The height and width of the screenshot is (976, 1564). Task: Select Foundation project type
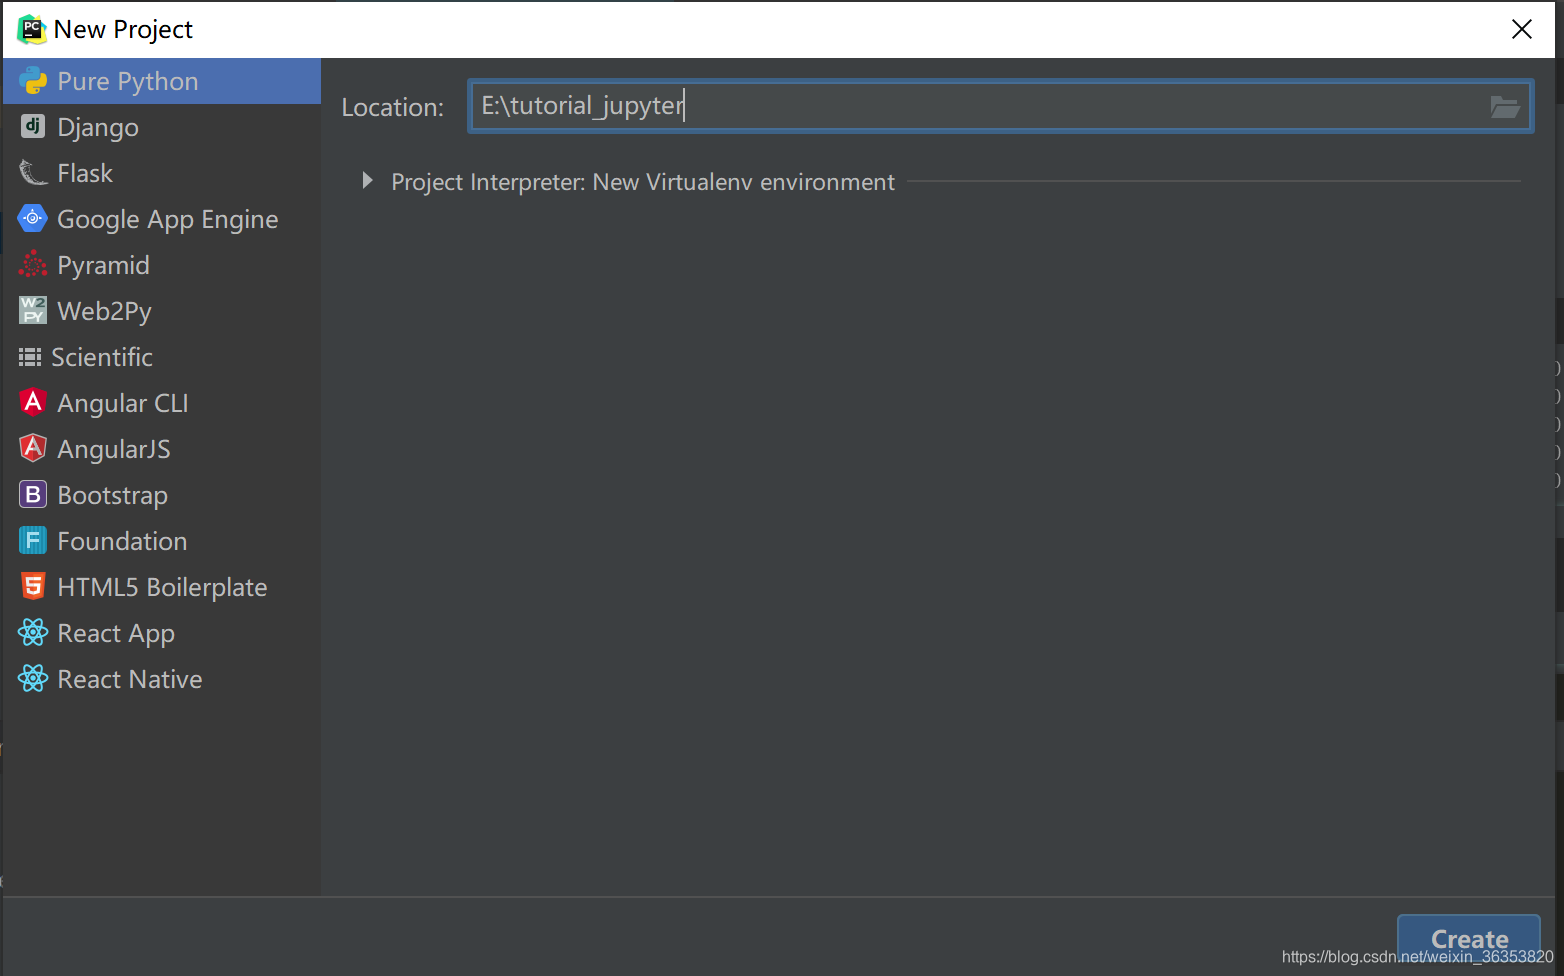click(162, 541)
